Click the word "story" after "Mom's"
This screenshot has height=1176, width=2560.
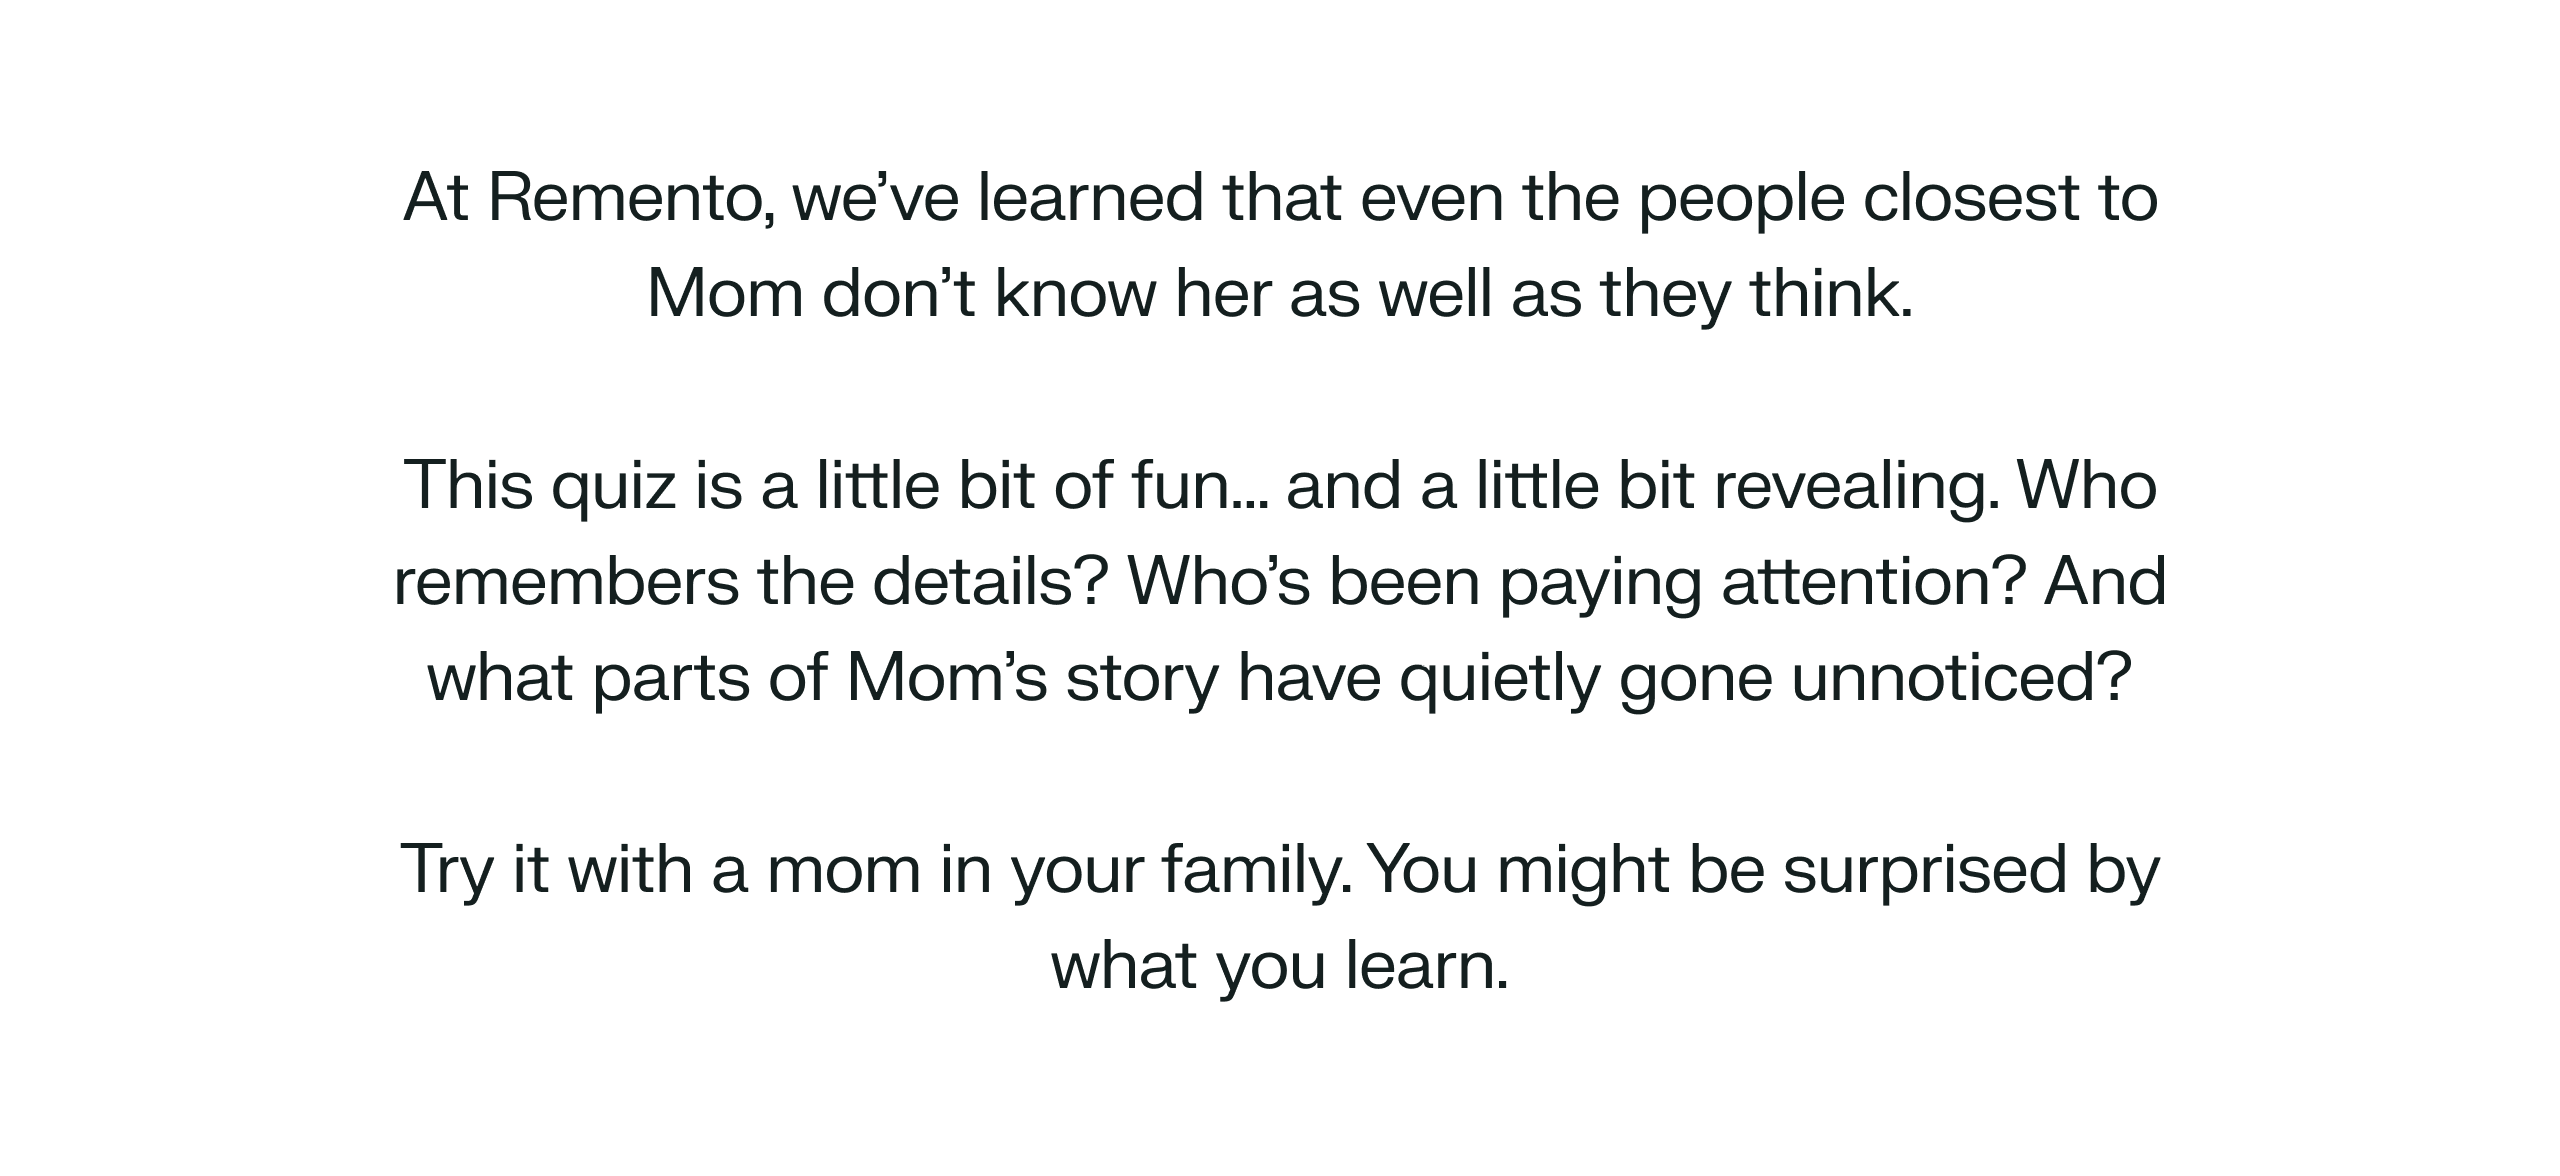pyautogui.click(x=1141, y=678)
